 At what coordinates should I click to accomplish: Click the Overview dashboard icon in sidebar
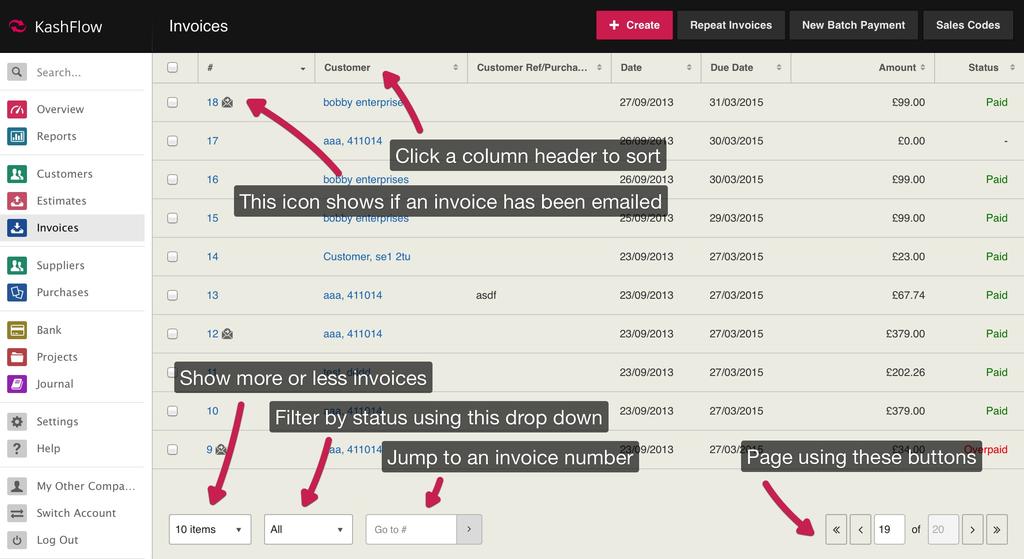click(x=17, y=109)
